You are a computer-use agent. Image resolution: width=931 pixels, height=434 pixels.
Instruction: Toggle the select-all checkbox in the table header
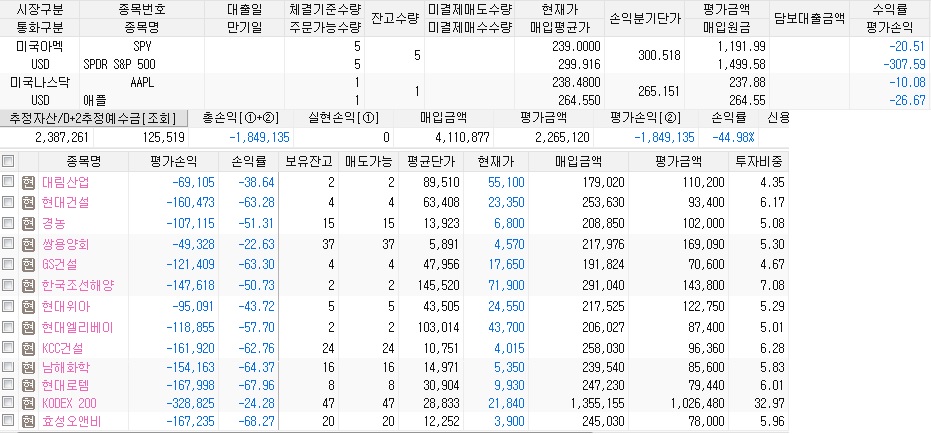pos(9,161)
